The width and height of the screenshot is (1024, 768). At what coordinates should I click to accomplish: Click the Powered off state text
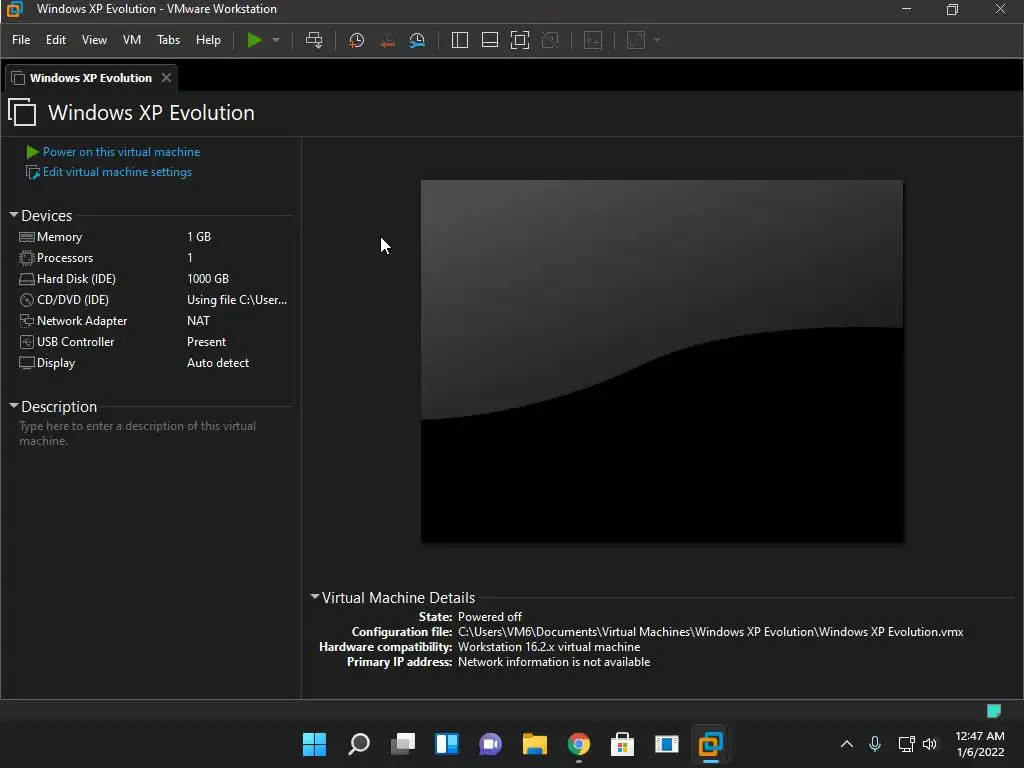490,616
